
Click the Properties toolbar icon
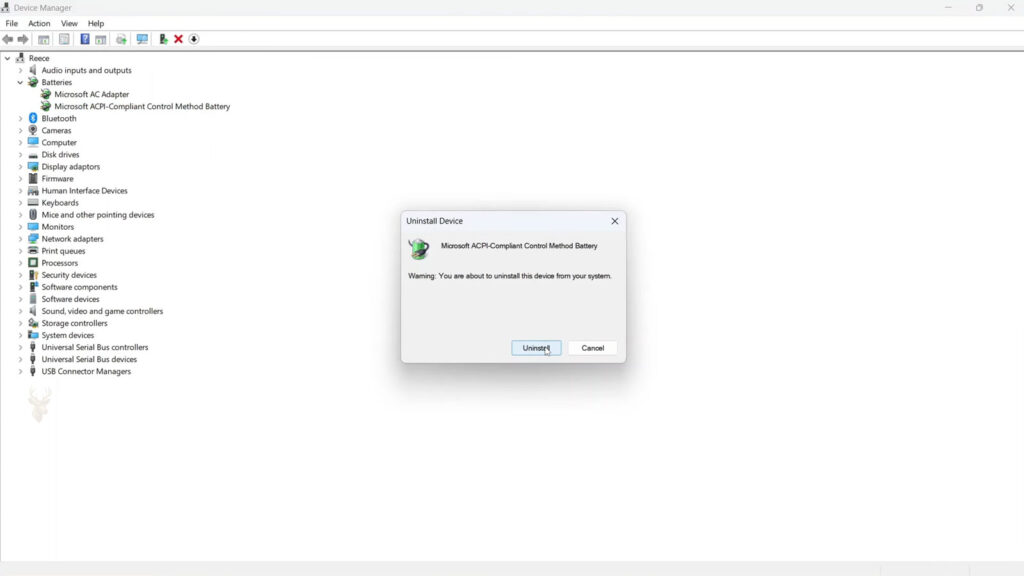coord(64,39)
